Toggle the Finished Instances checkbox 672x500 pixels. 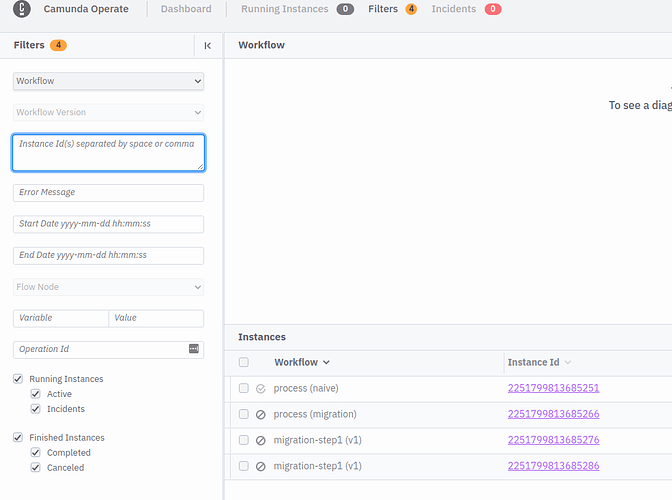click(18, 437)
